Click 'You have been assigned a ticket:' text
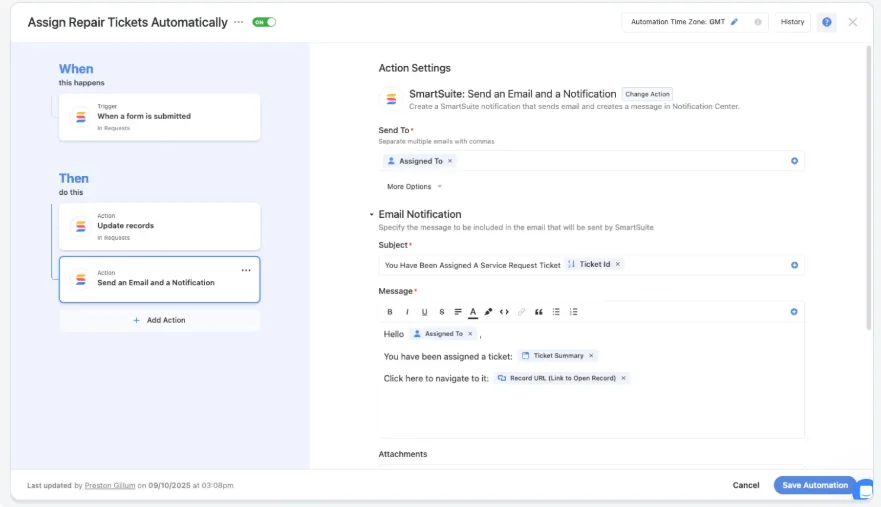The width and height of the screenshot is (881, 507). click(x=448, y=356)
